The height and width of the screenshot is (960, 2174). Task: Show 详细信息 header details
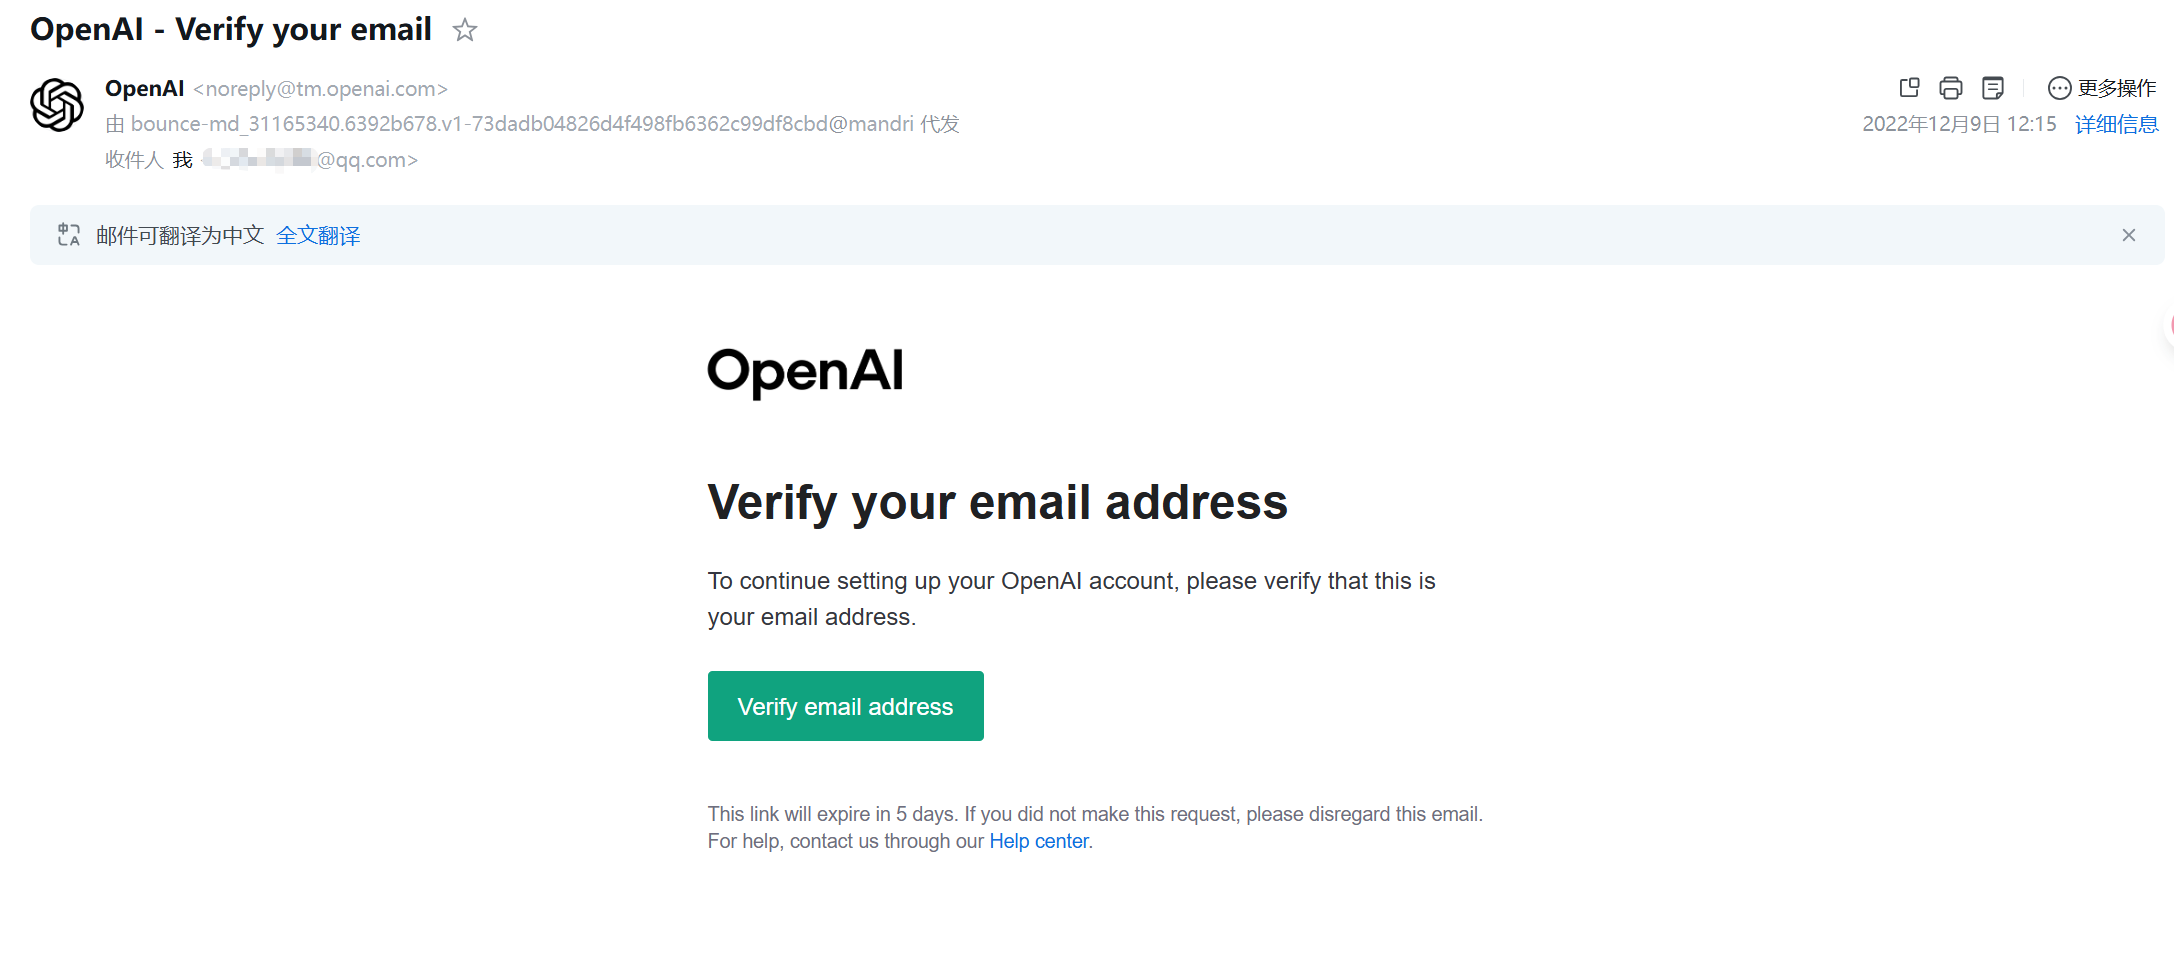tap(2116, 124)
